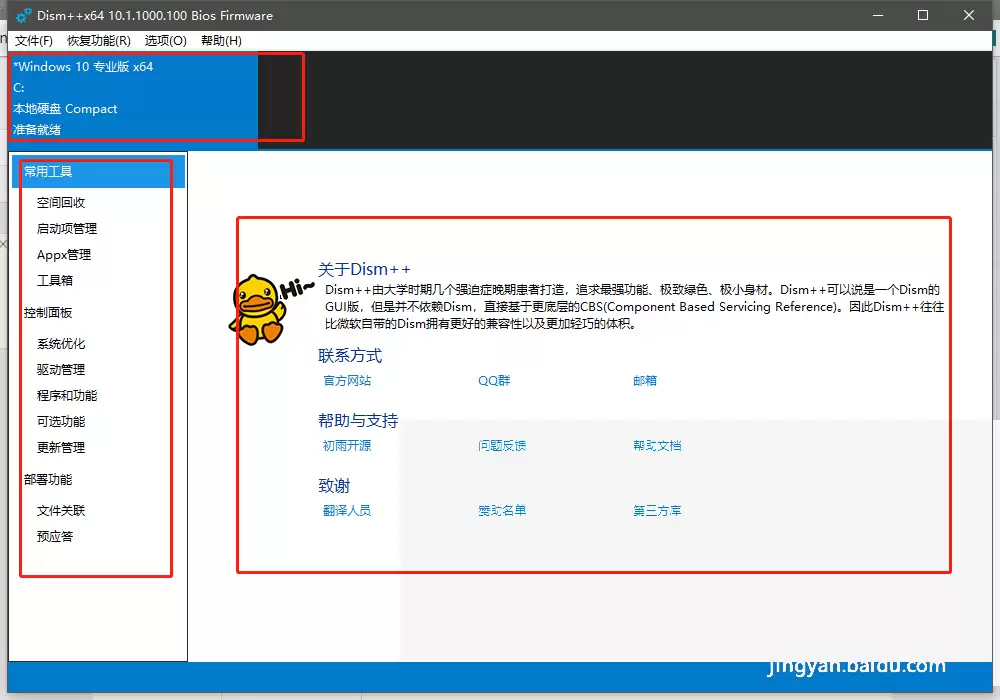Click the 初雨开源 link
The height and width of the screenshot is (700, 1000).
pos(347,446)
